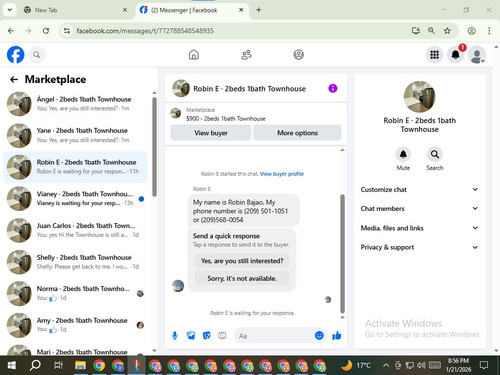
Task: Click Robin E's profile picture in right panel
Action: pyautogui.click(x=419, y=97)
